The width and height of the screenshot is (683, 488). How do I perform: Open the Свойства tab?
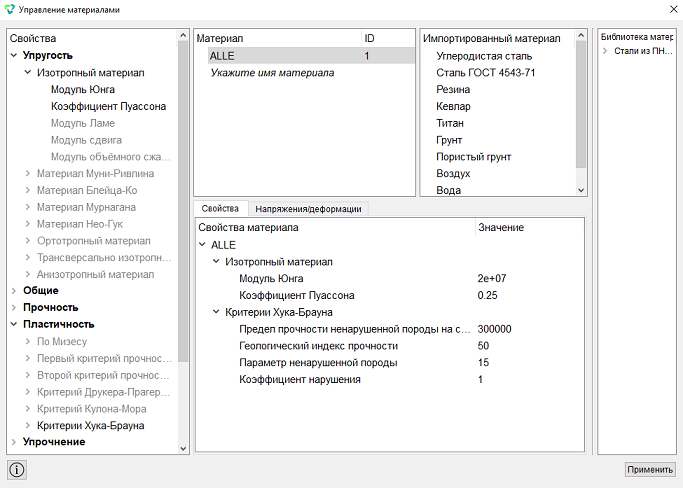220,208
